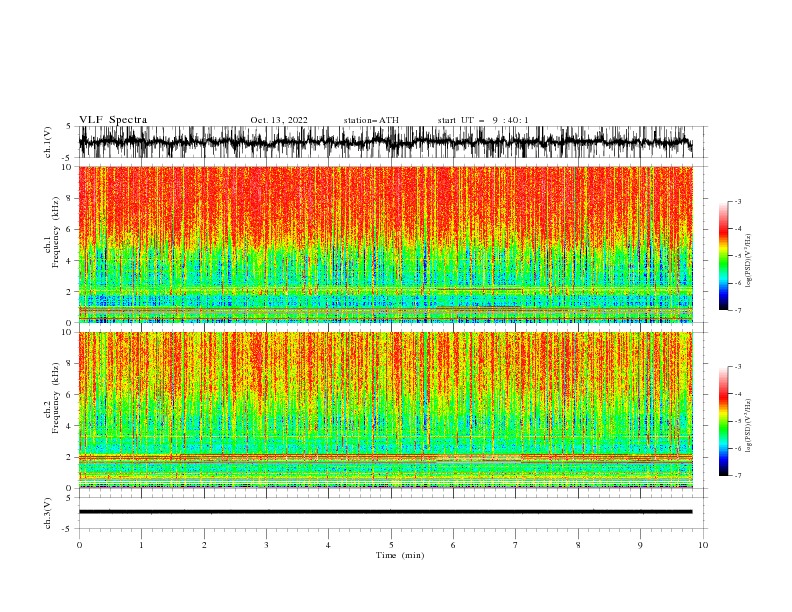This screenshot has height=612, width=792.
Task: Click time-axis tick label "2"
Action: (x=204, y=545)
